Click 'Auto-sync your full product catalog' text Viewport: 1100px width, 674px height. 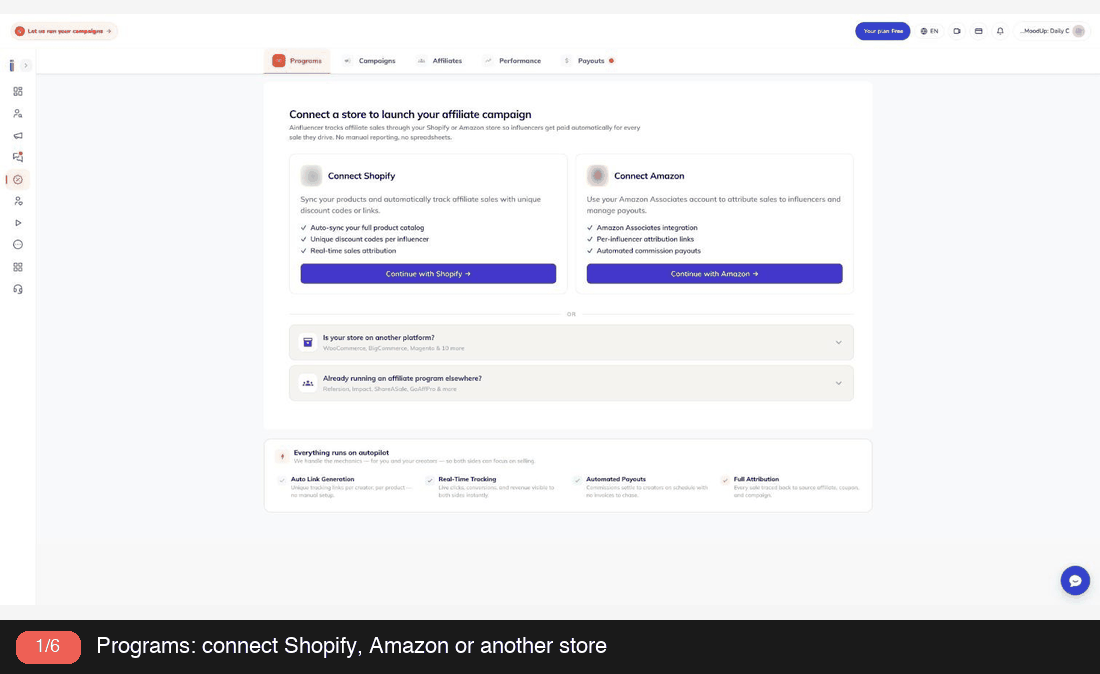click(367, 228)
